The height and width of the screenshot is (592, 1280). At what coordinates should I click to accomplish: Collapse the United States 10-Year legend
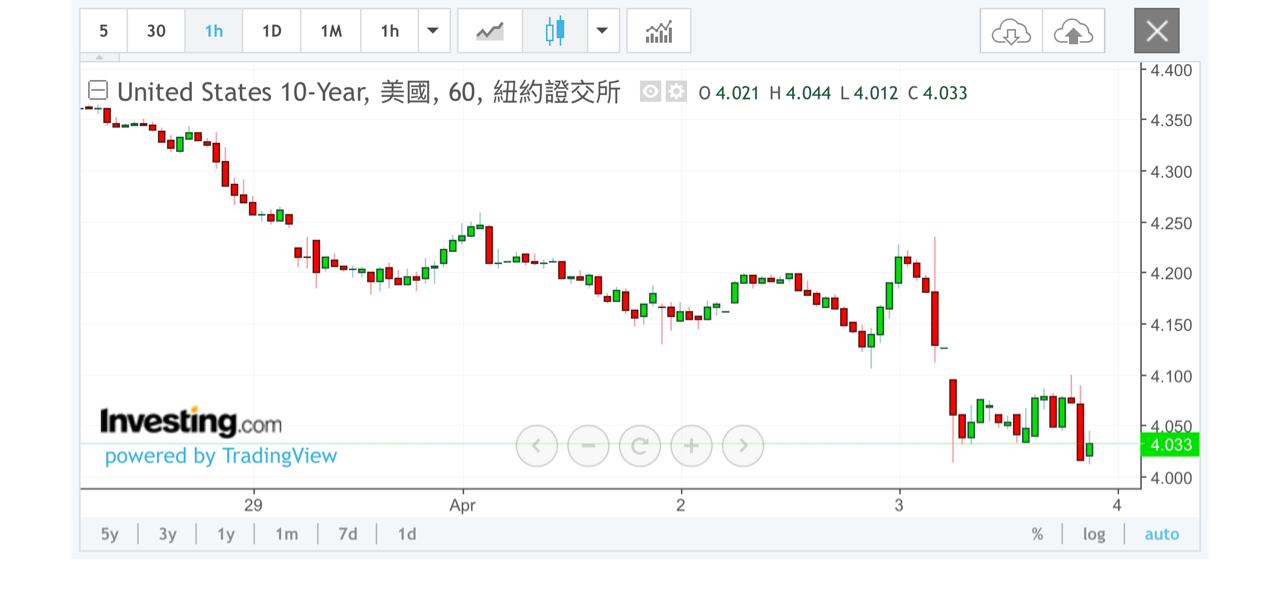(97, 90)
